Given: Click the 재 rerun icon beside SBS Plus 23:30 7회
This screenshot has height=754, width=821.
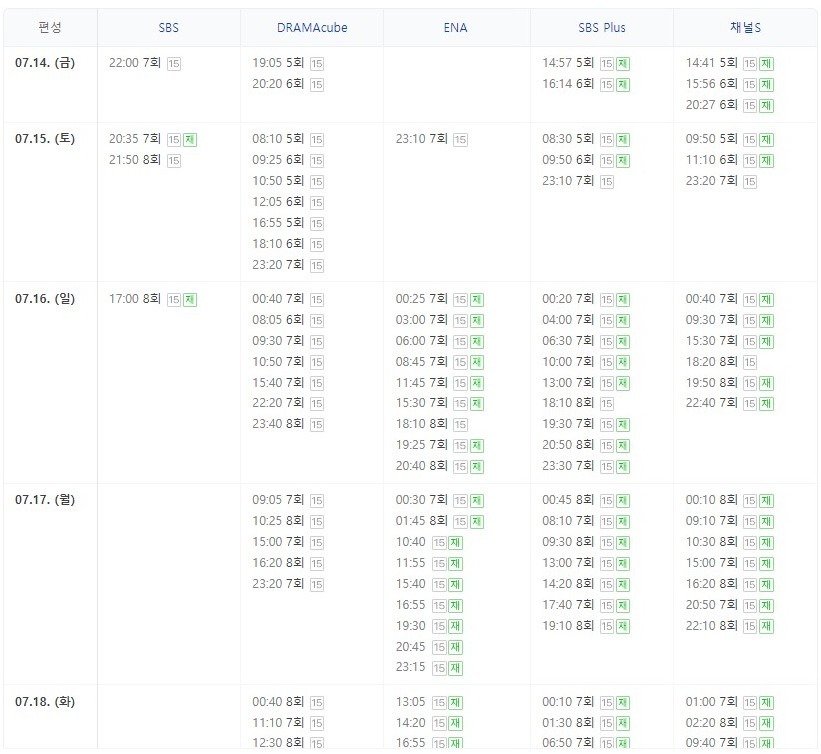Looking at the screenshot, I should click(623, 467).
